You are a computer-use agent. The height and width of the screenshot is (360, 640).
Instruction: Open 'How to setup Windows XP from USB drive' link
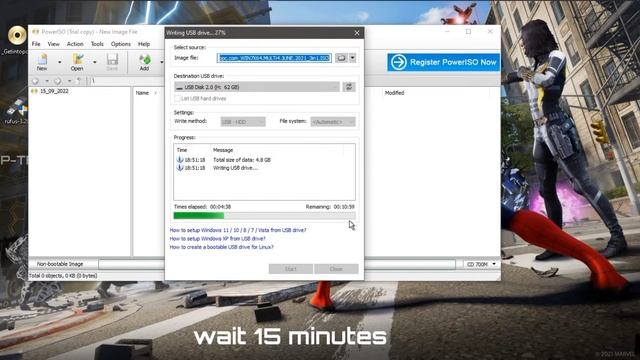point(218,239)
